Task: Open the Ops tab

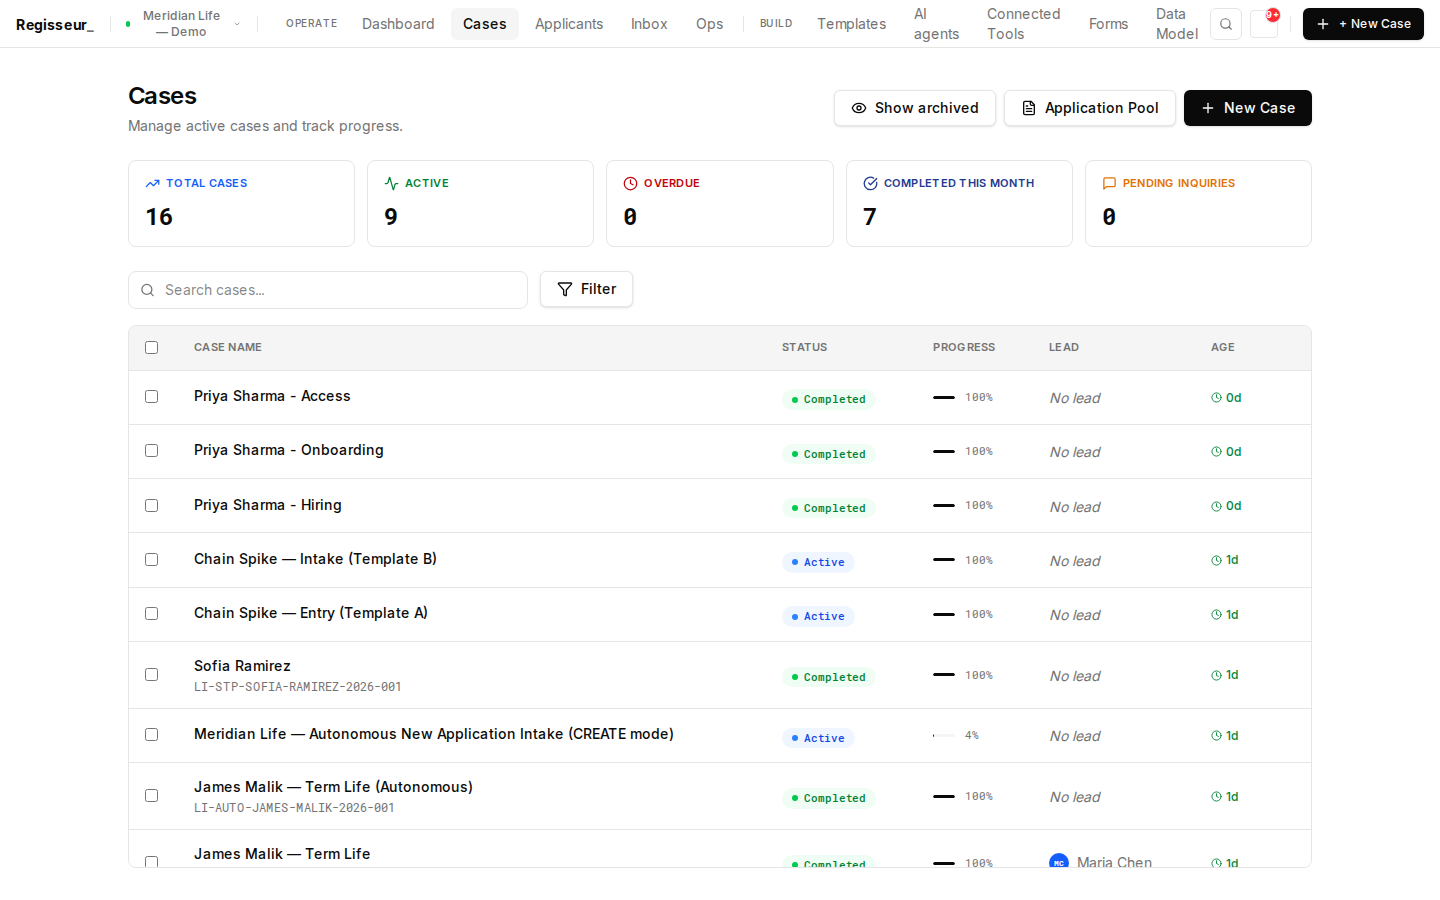Action: (710, 24)
